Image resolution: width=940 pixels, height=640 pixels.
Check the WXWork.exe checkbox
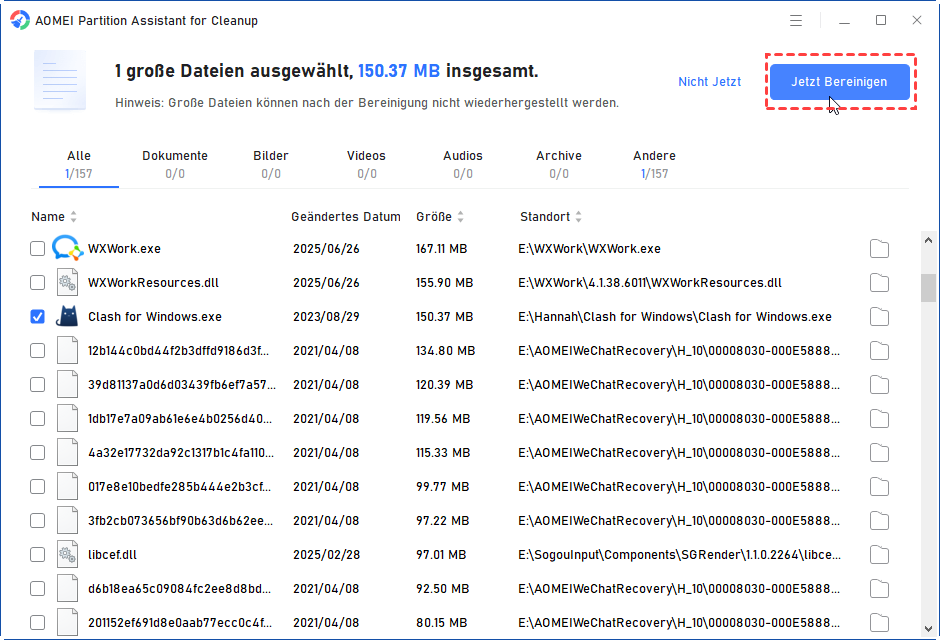click(x=37, y=248)
